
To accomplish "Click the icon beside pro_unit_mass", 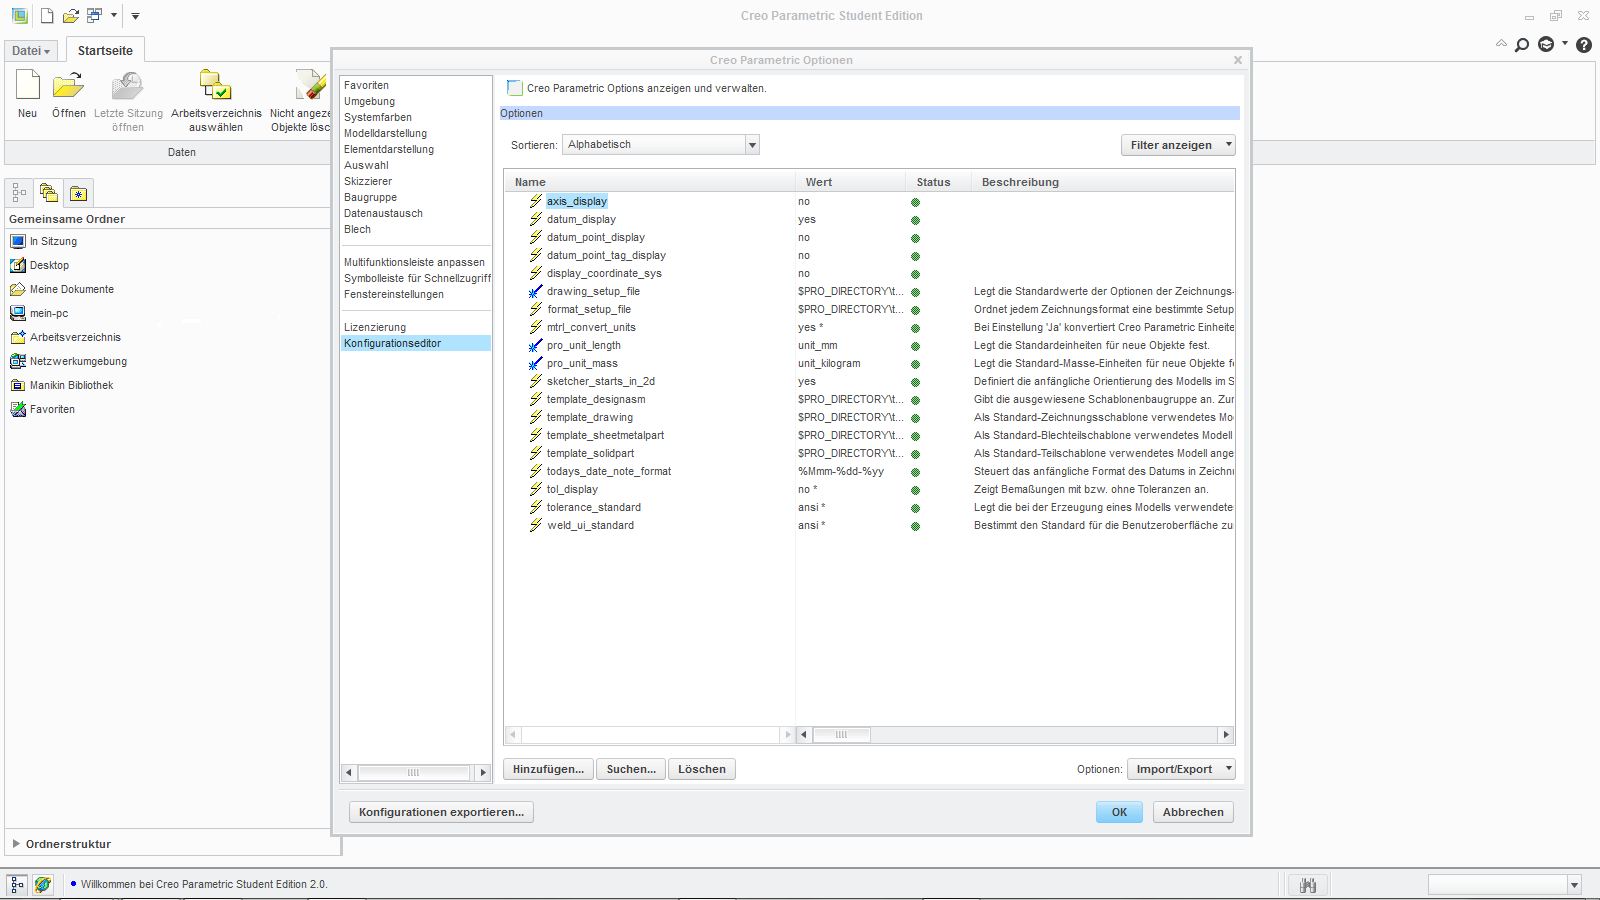I will tap(536, 363).
